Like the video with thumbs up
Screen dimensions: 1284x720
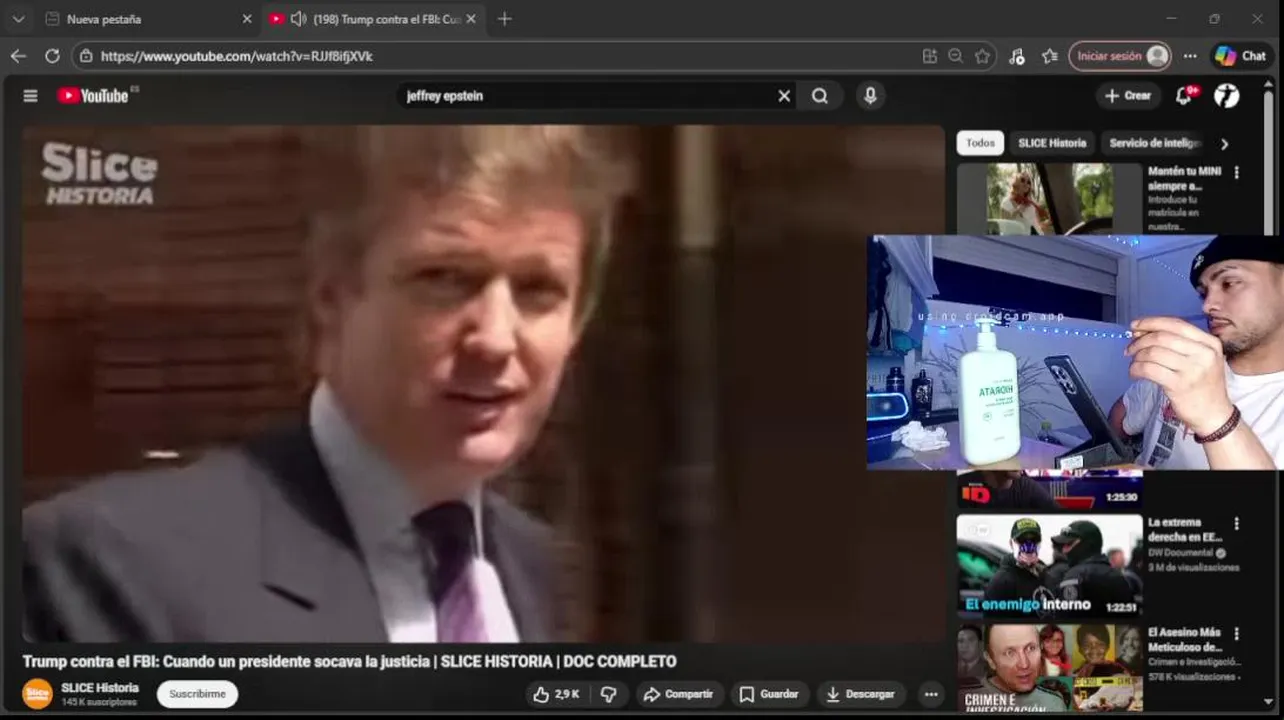556,694
